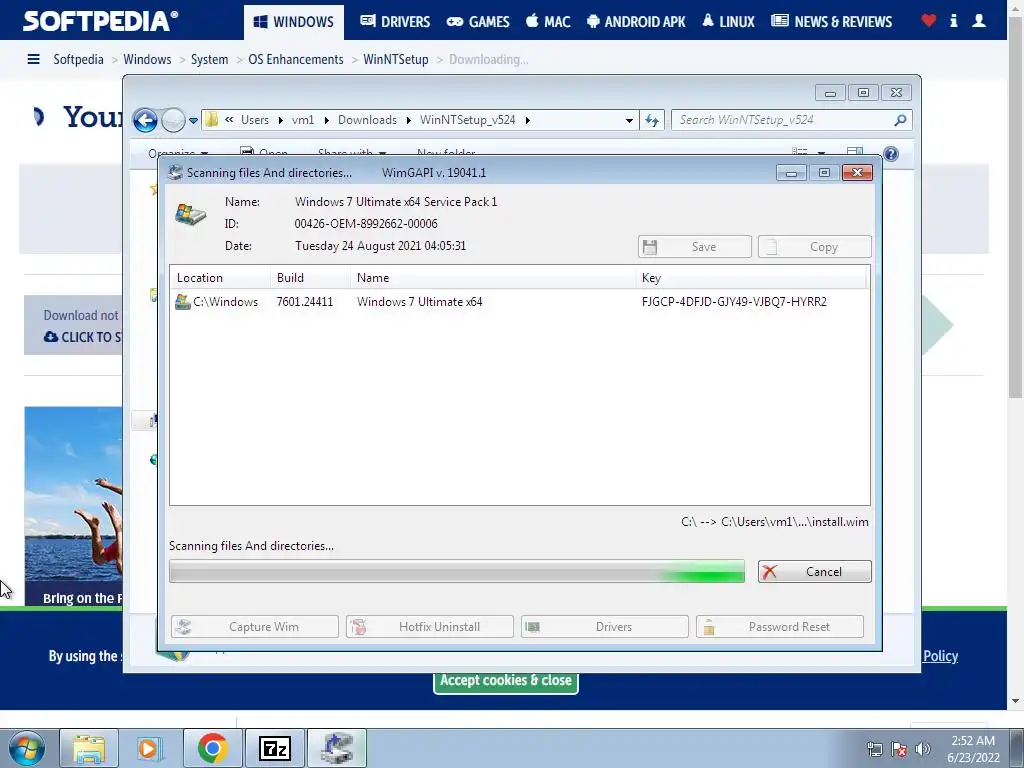
Task: Open recent locations dropdown next to forward arrow
Action: 193,120
